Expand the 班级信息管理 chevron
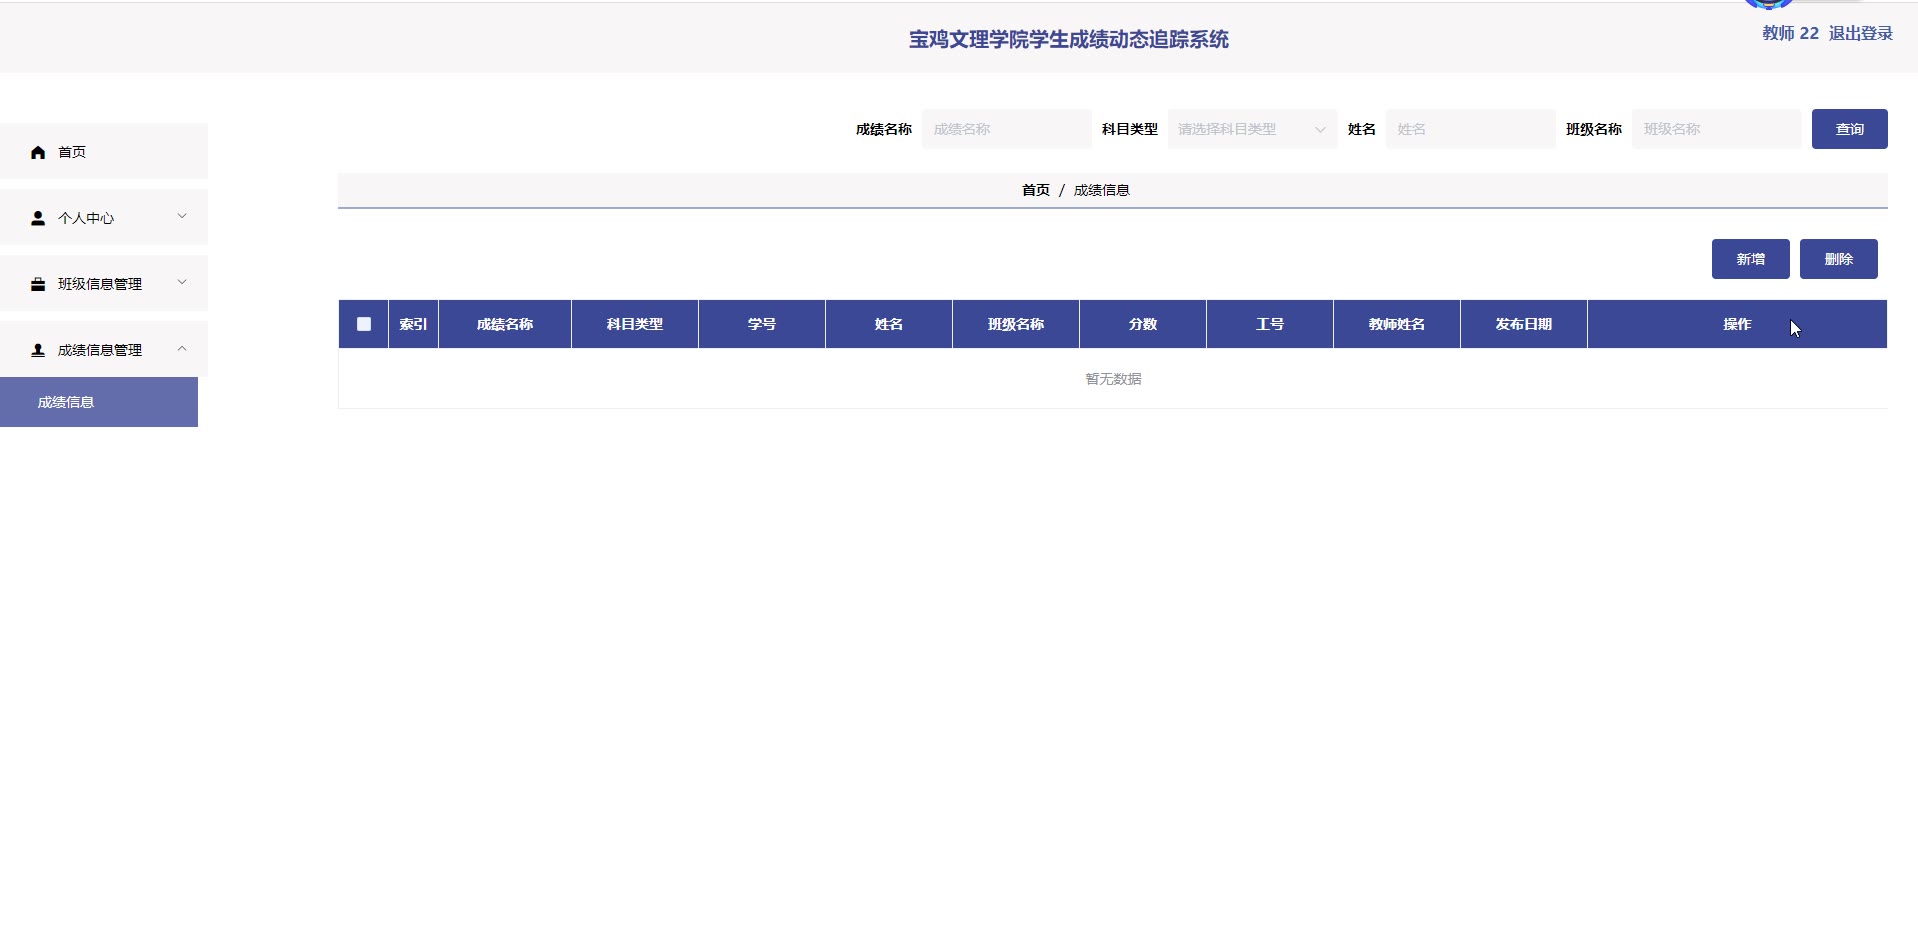The height and width of the screenshot is (930, 1918). click(x=182, y=282)
